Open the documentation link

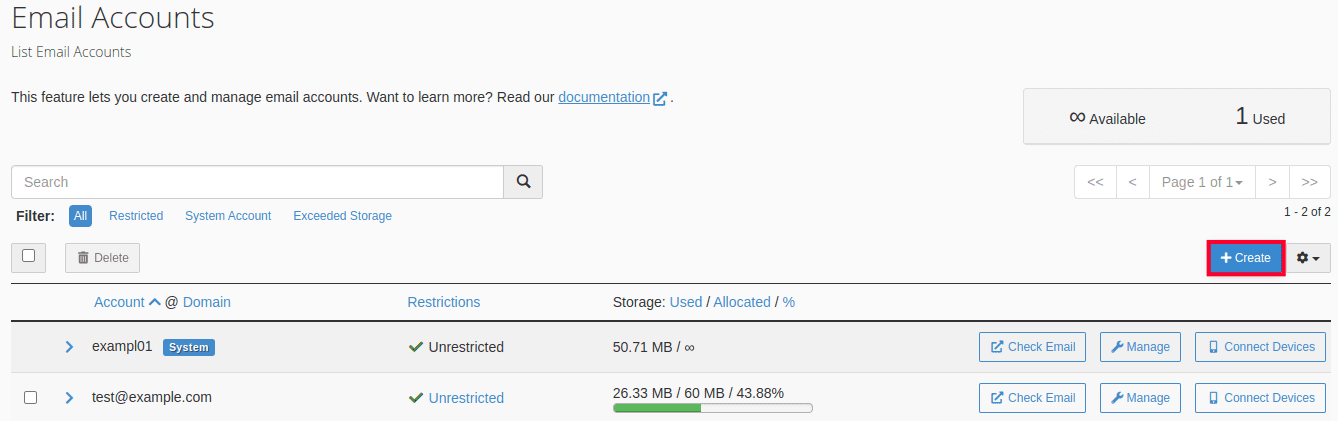(x=604, y=97)
